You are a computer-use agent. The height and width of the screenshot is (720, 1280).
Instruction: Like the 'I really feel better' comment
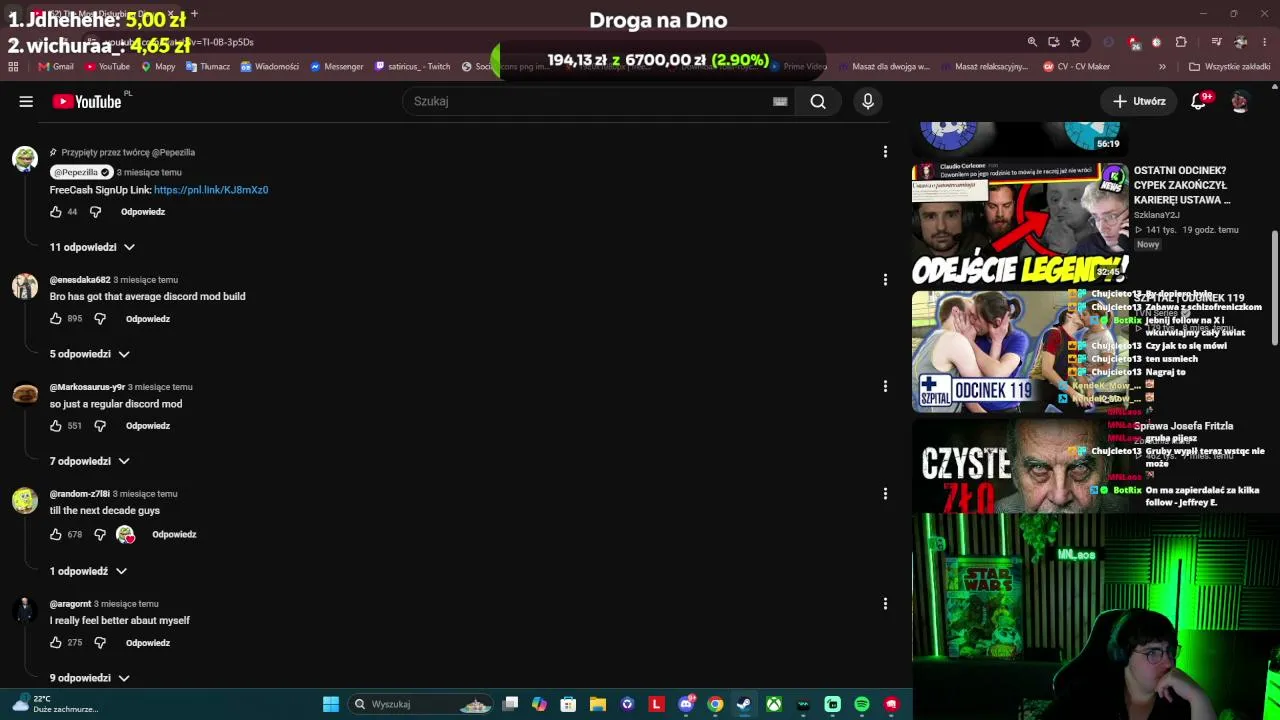click(x=56, y=643)
